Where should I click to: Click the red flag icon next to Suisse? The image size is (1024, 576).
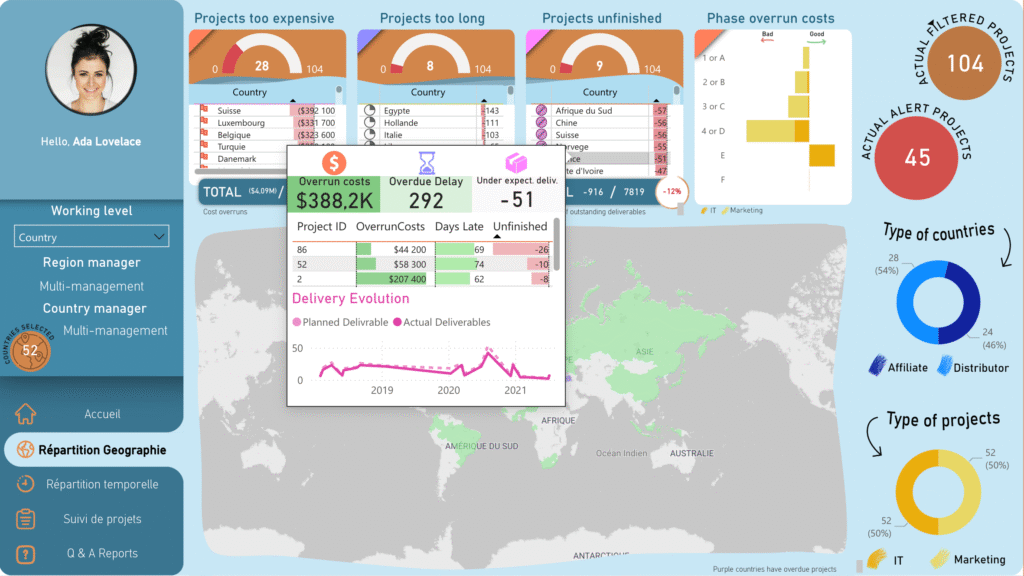coord(204,111)
